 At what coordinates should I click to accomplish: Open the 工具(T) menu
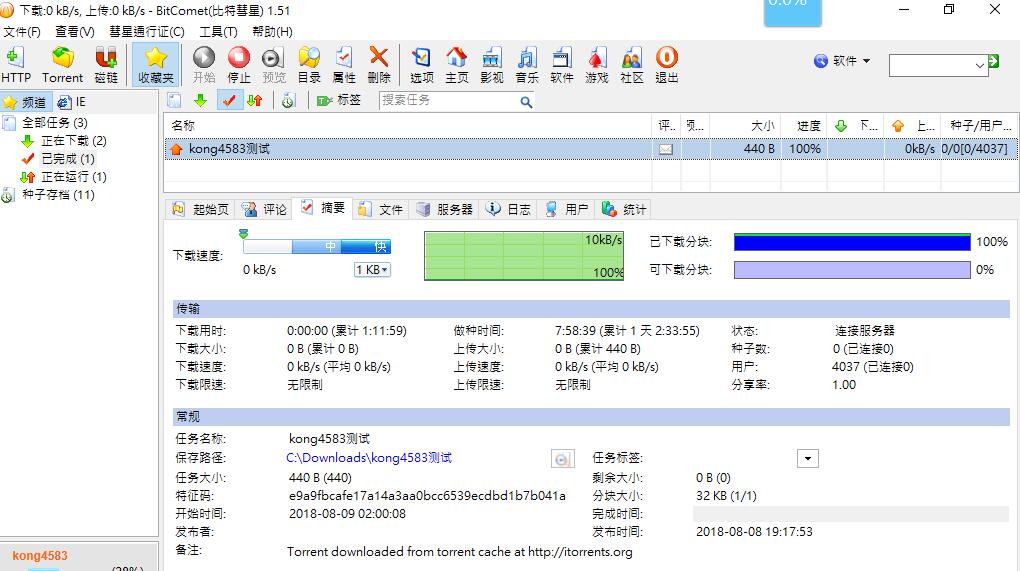[218, 31]
